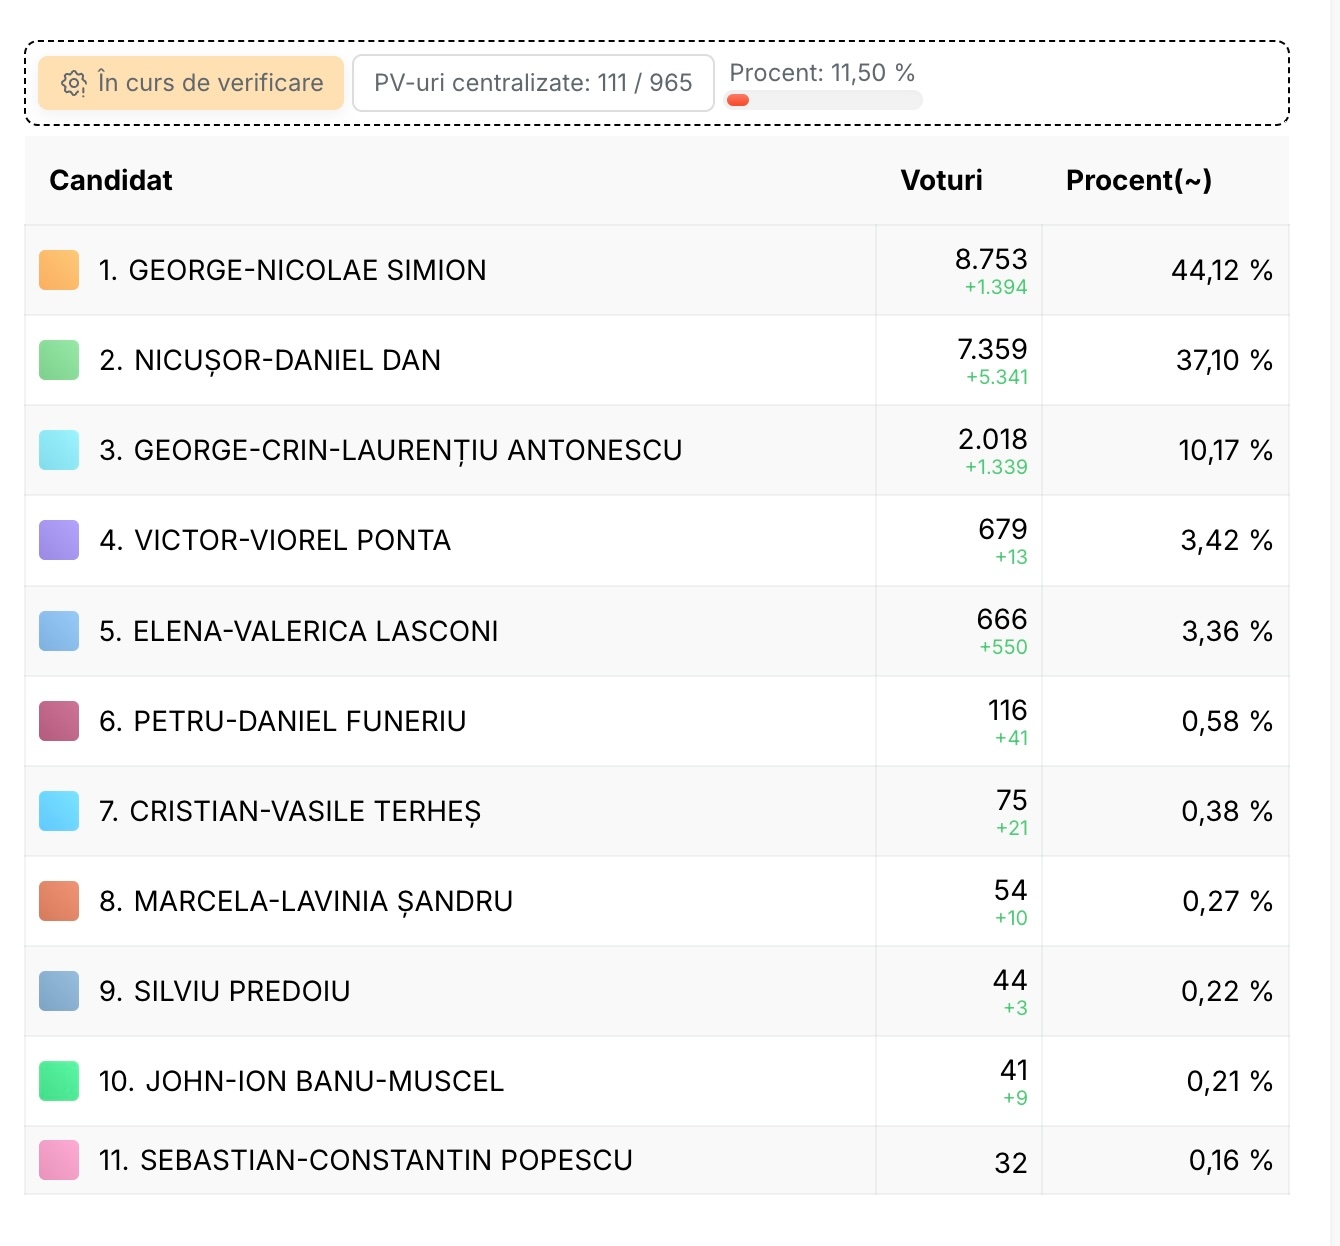Click the 8.753 vote count for Simion
Screen dimensions: 1340x1246
[x=990, y=260]
